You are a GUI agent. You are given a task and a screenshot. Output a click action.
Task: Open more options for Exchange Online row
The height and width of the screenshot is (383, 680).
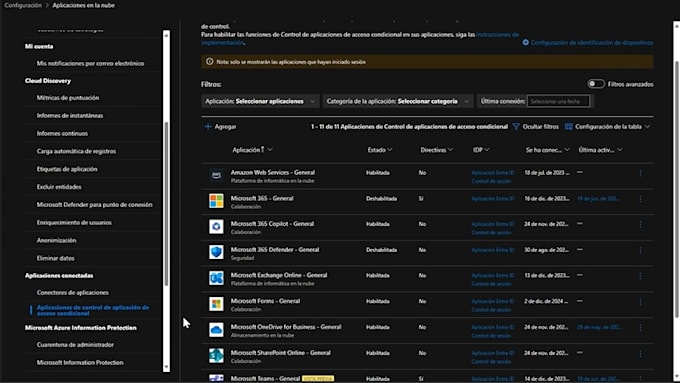(640, 276)
